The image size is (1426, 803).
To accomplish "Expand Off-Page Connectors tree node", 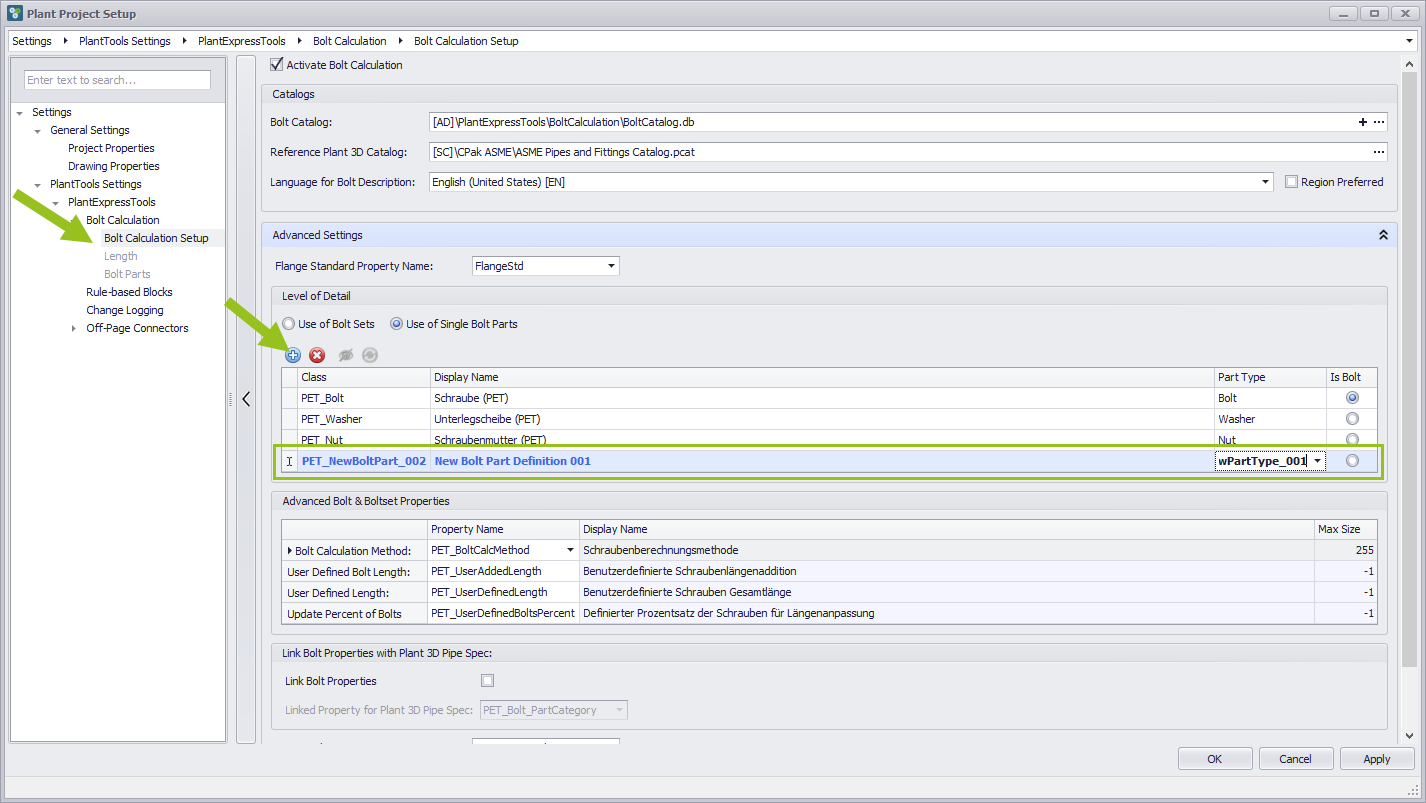I will [74, 329].
